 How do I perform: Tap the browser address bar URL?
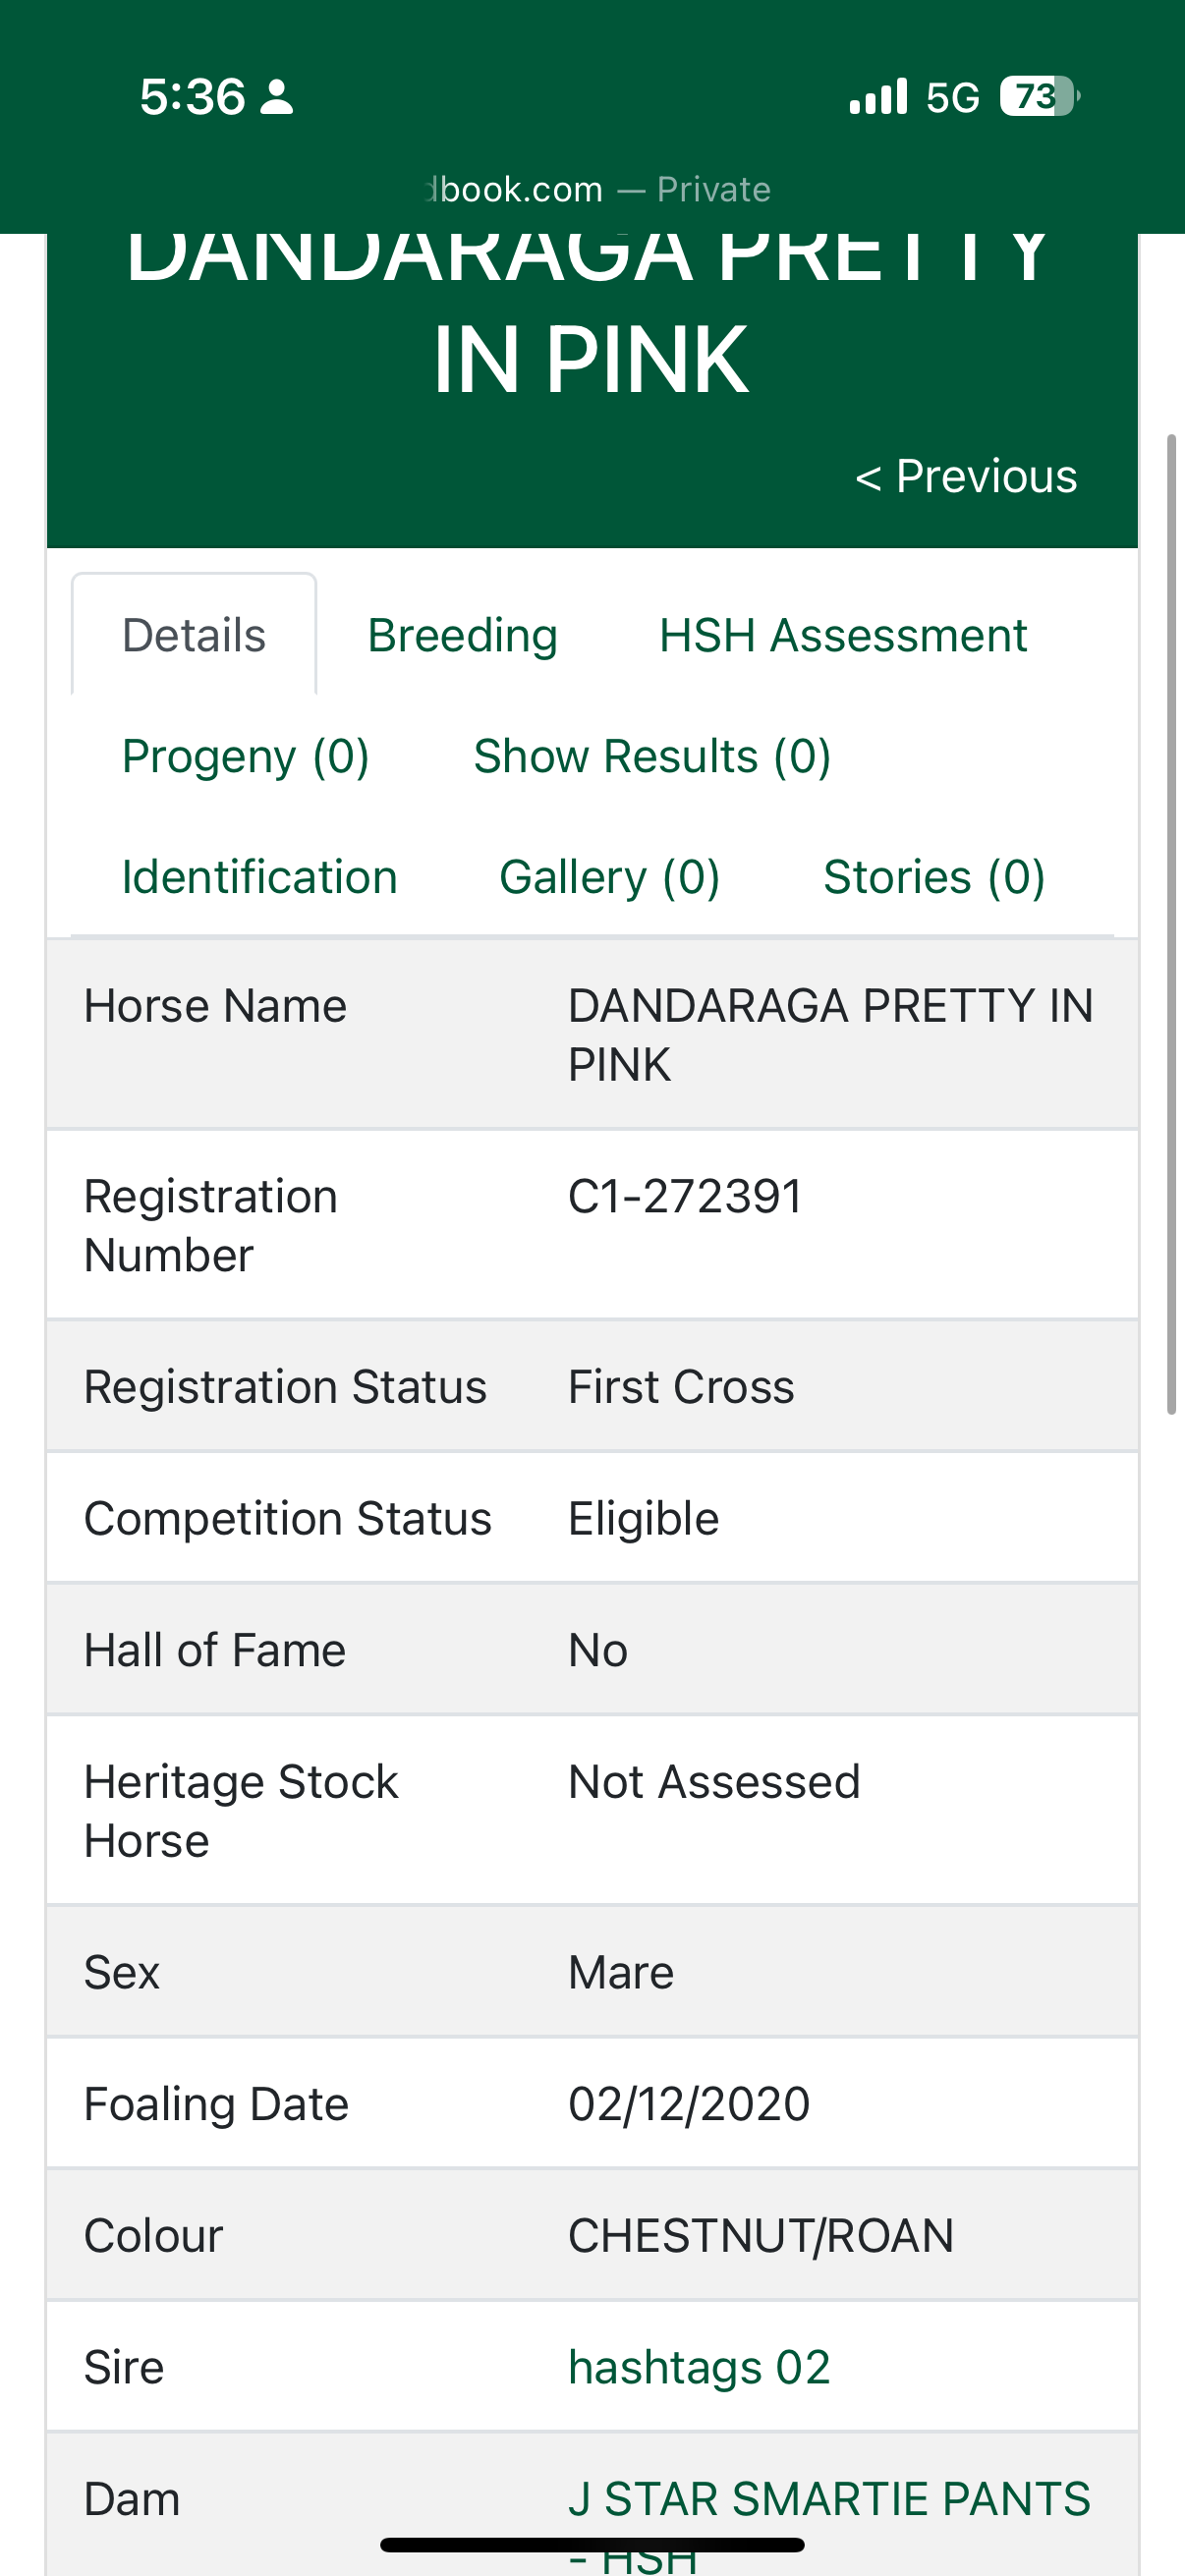[x=597, y=189]
